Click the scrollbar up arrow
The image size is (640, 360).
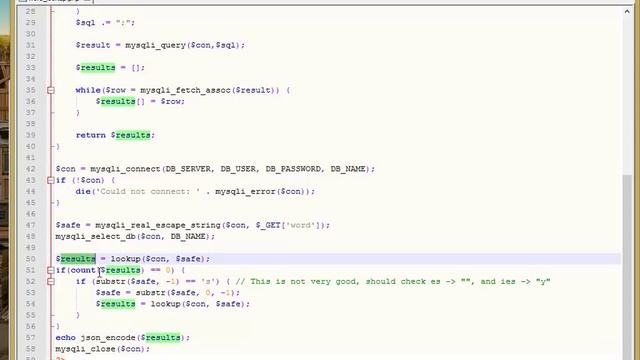click(x=627, y=12)
